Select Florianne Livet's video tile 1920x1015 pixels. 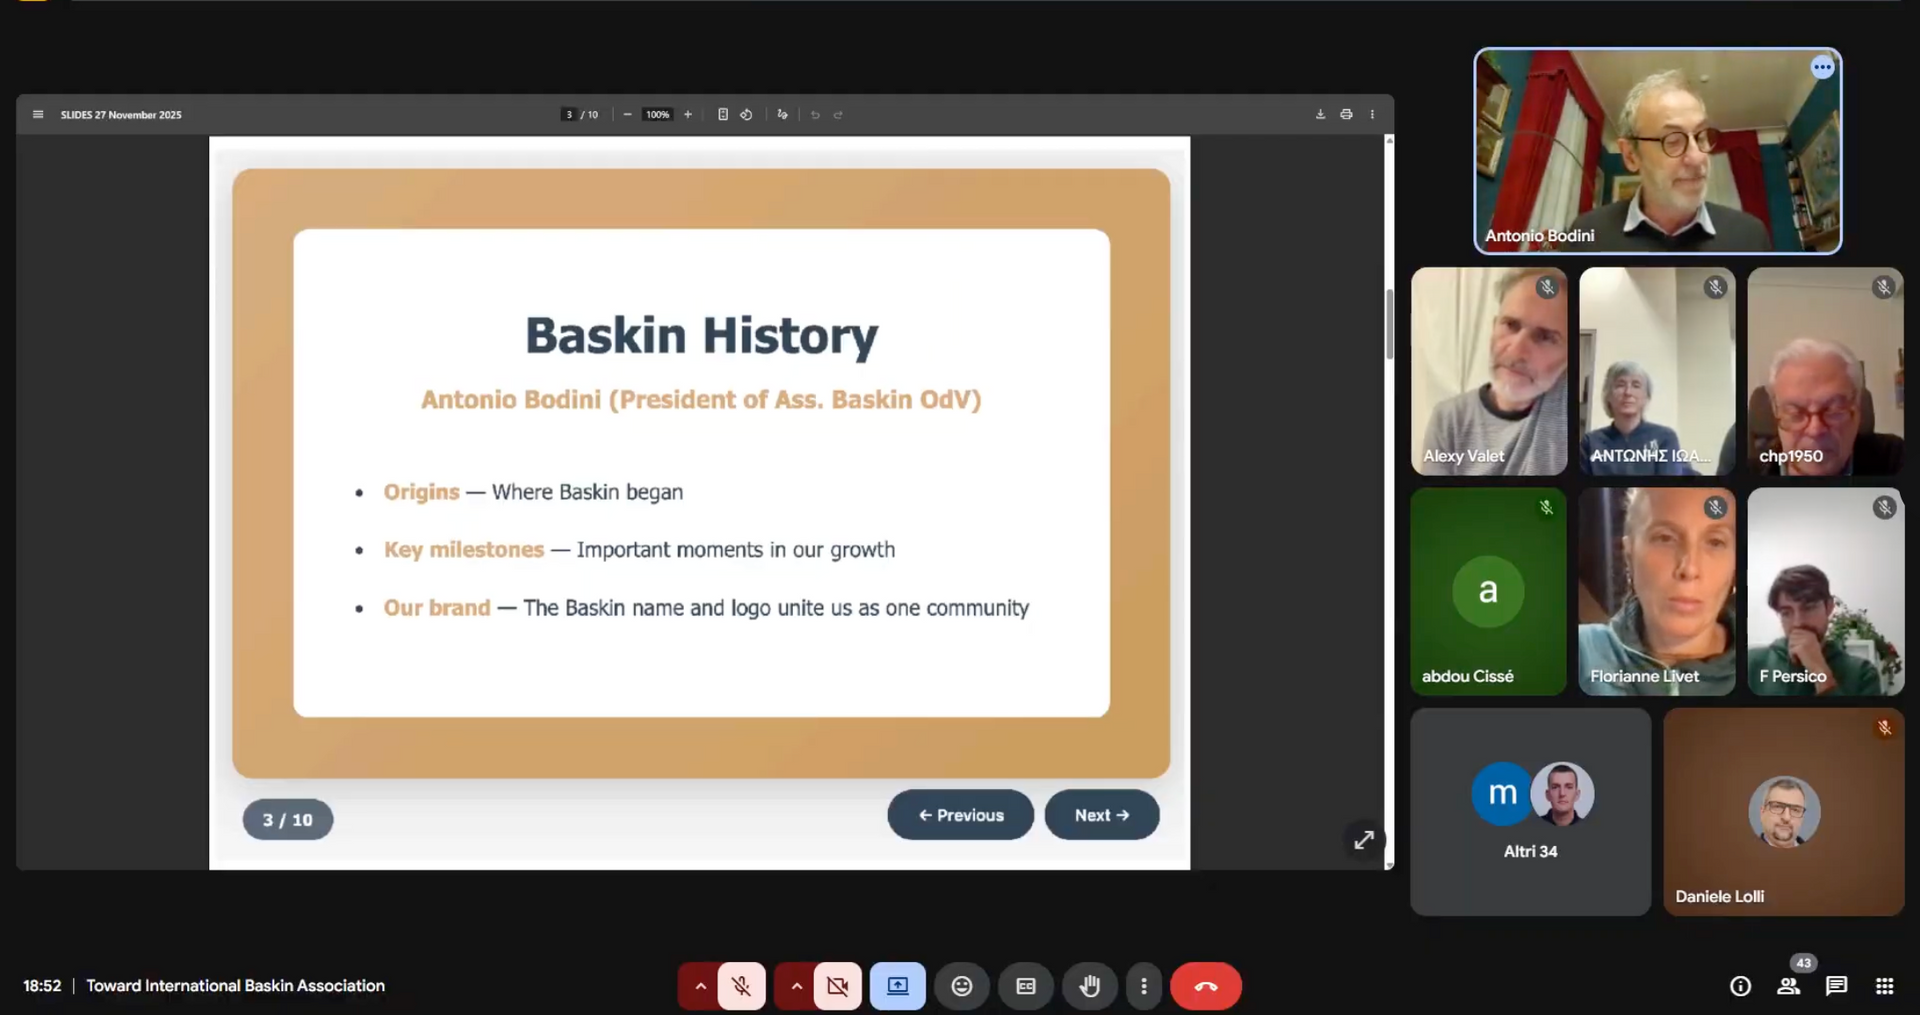click(1657, 591)
